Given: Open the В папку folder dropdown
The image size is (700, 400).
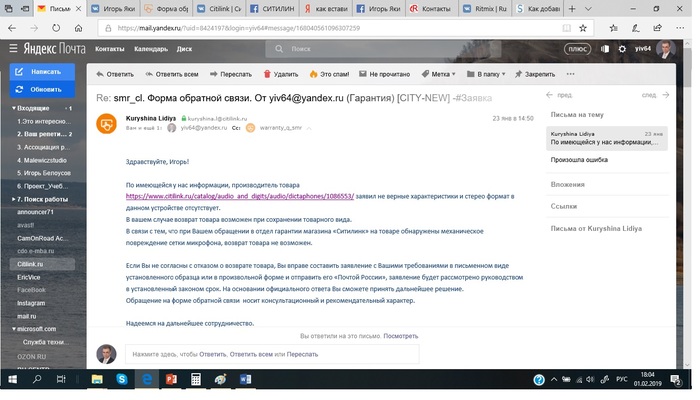Looking at the screenshot, I should 488,74.
